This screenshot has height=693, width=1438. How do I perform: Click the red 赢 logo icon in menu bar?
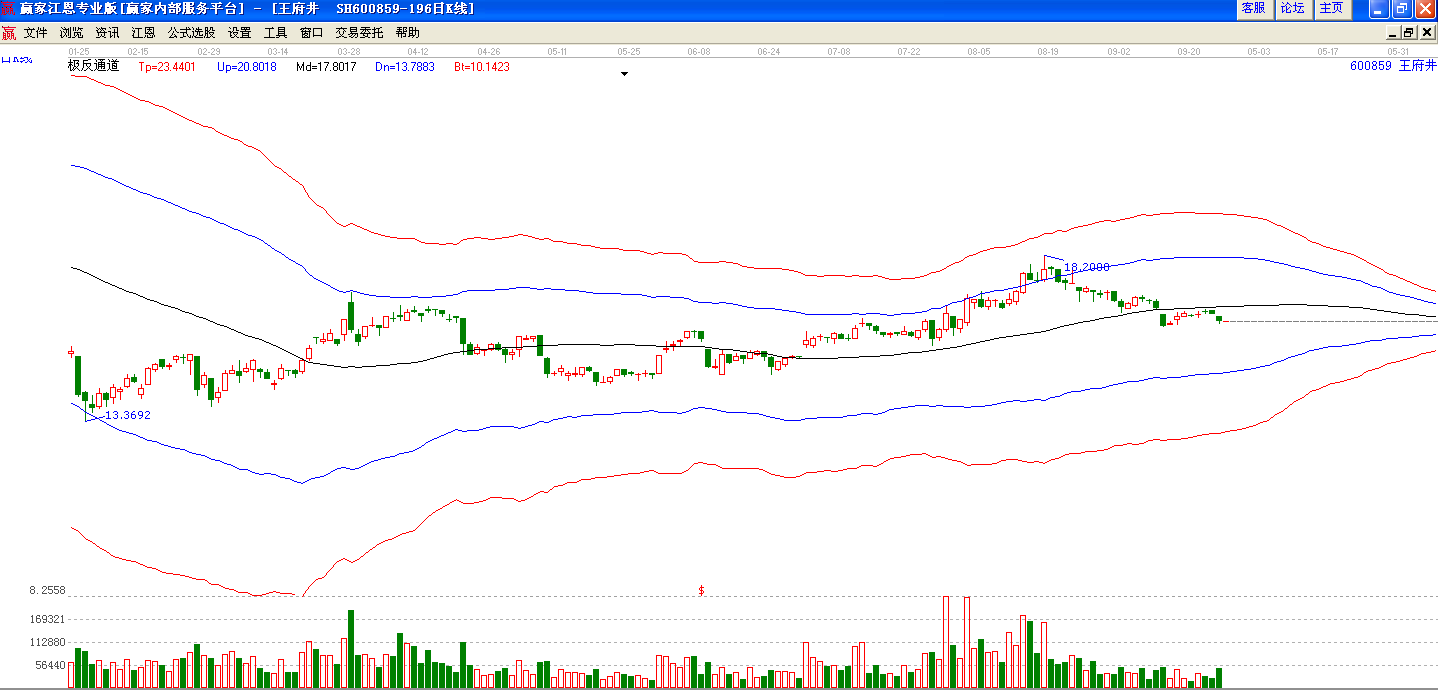tap(9, 33)
